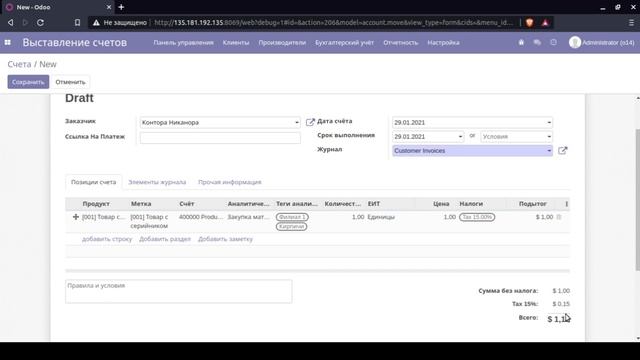Click the Продукт column header
Screen dimensions: 640x360
96,204
